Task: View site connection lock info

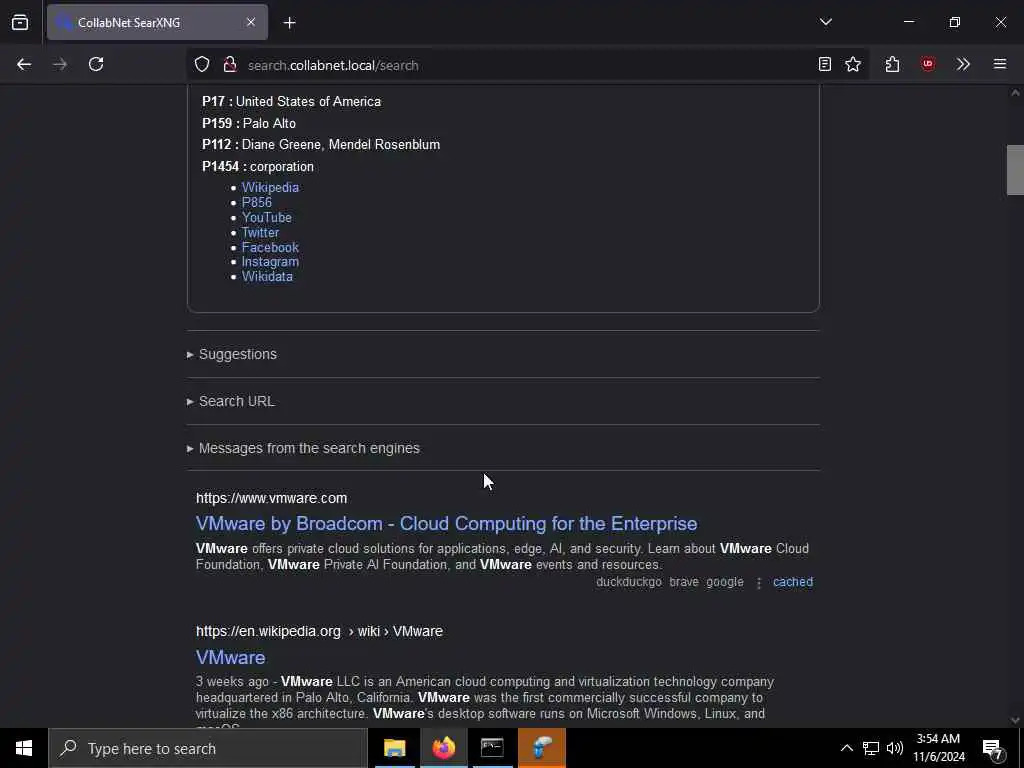Action: pos(230,65)
